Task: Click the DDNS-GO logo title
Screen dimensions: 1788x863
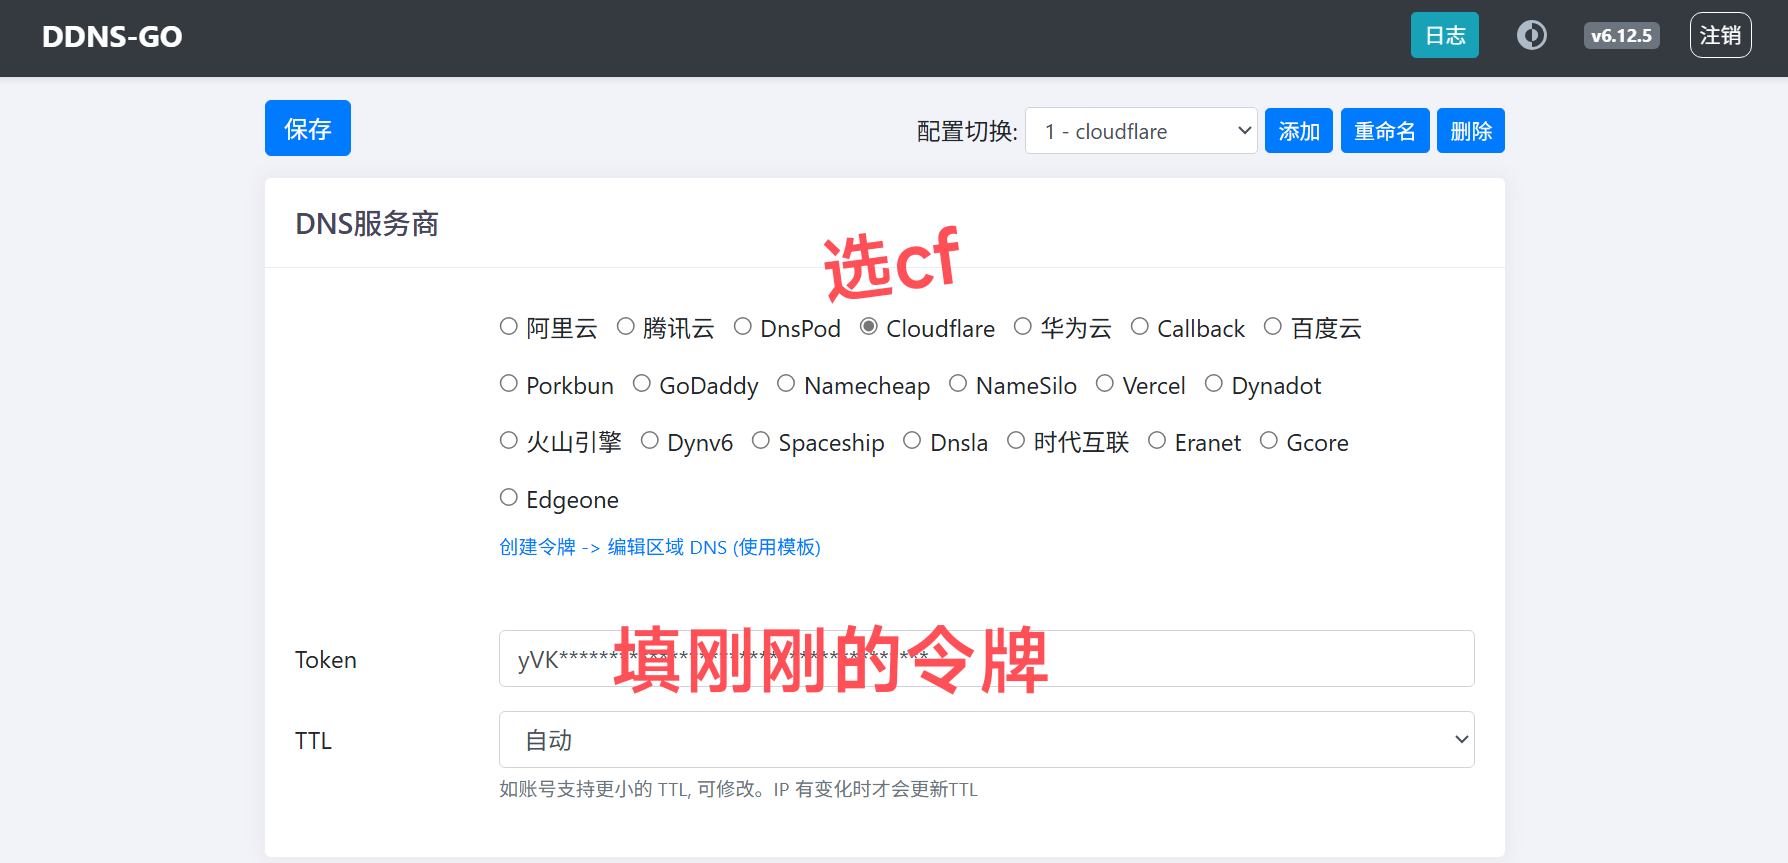Action: [112, 37]
